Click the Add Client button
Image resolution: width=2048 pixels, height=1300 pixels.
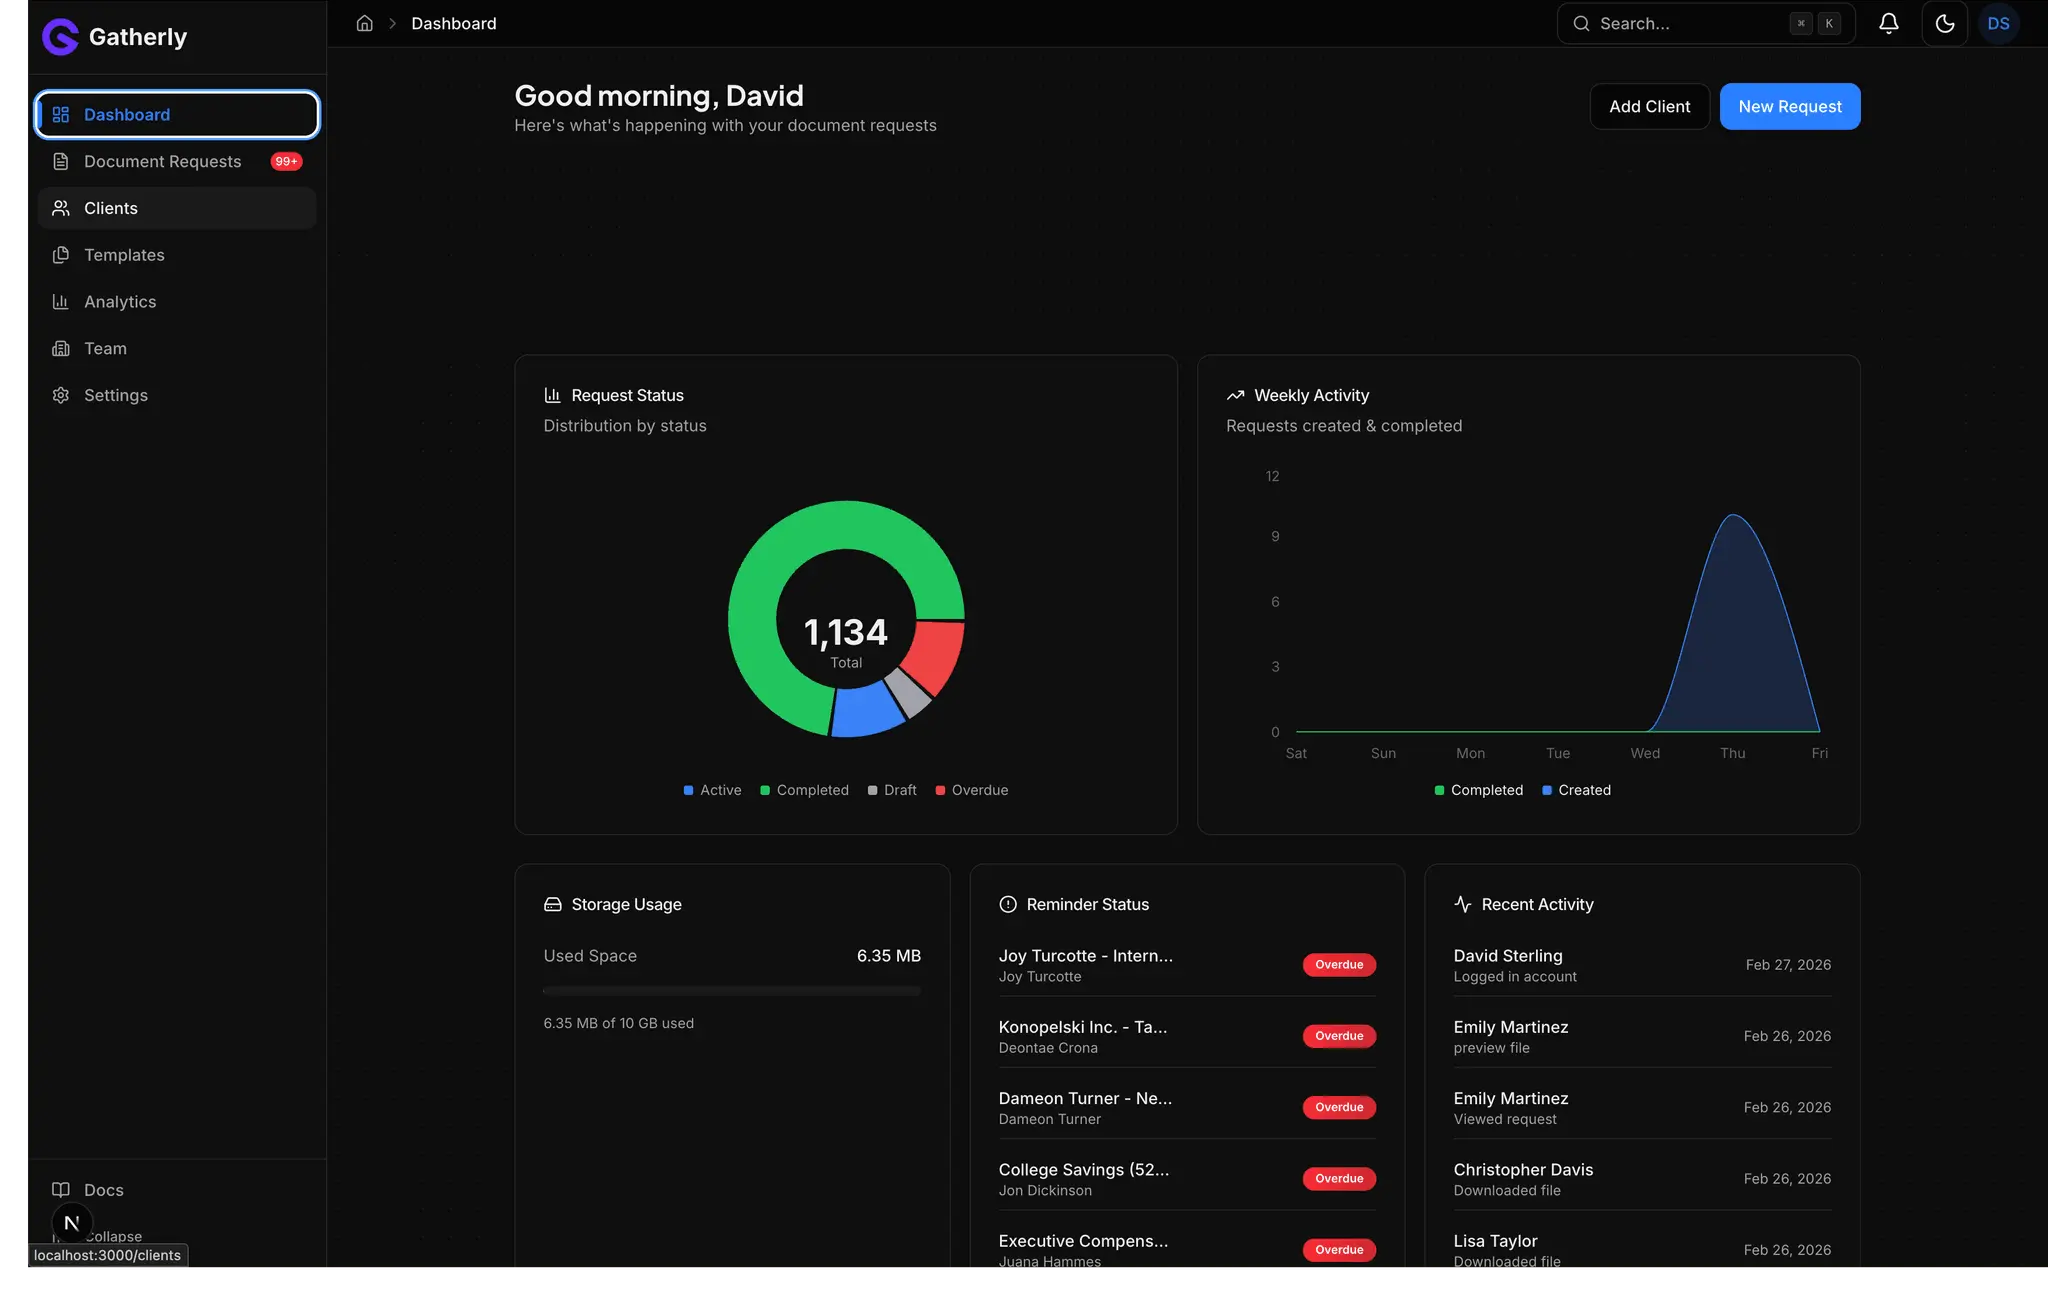tap(1649, 106)
